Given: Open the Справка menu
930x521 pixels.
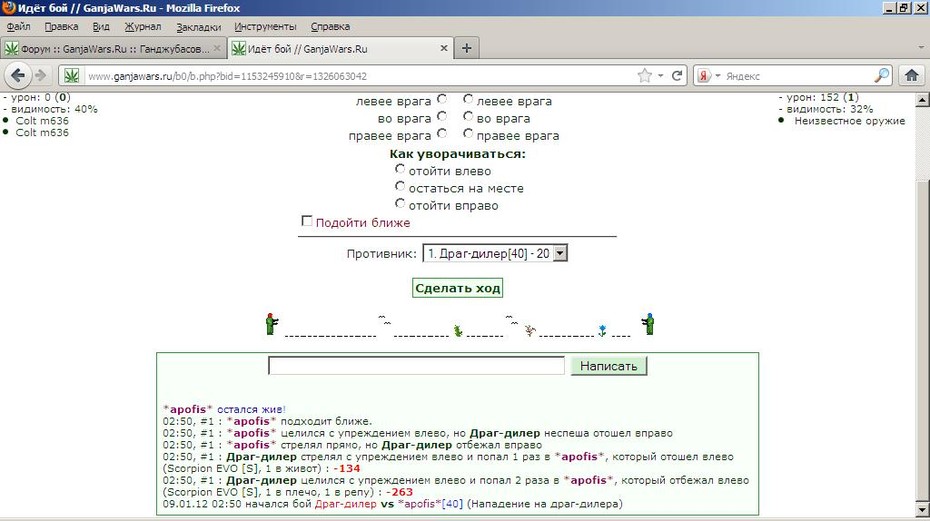Looking at the screenshot, I should [x=330, y=27].
